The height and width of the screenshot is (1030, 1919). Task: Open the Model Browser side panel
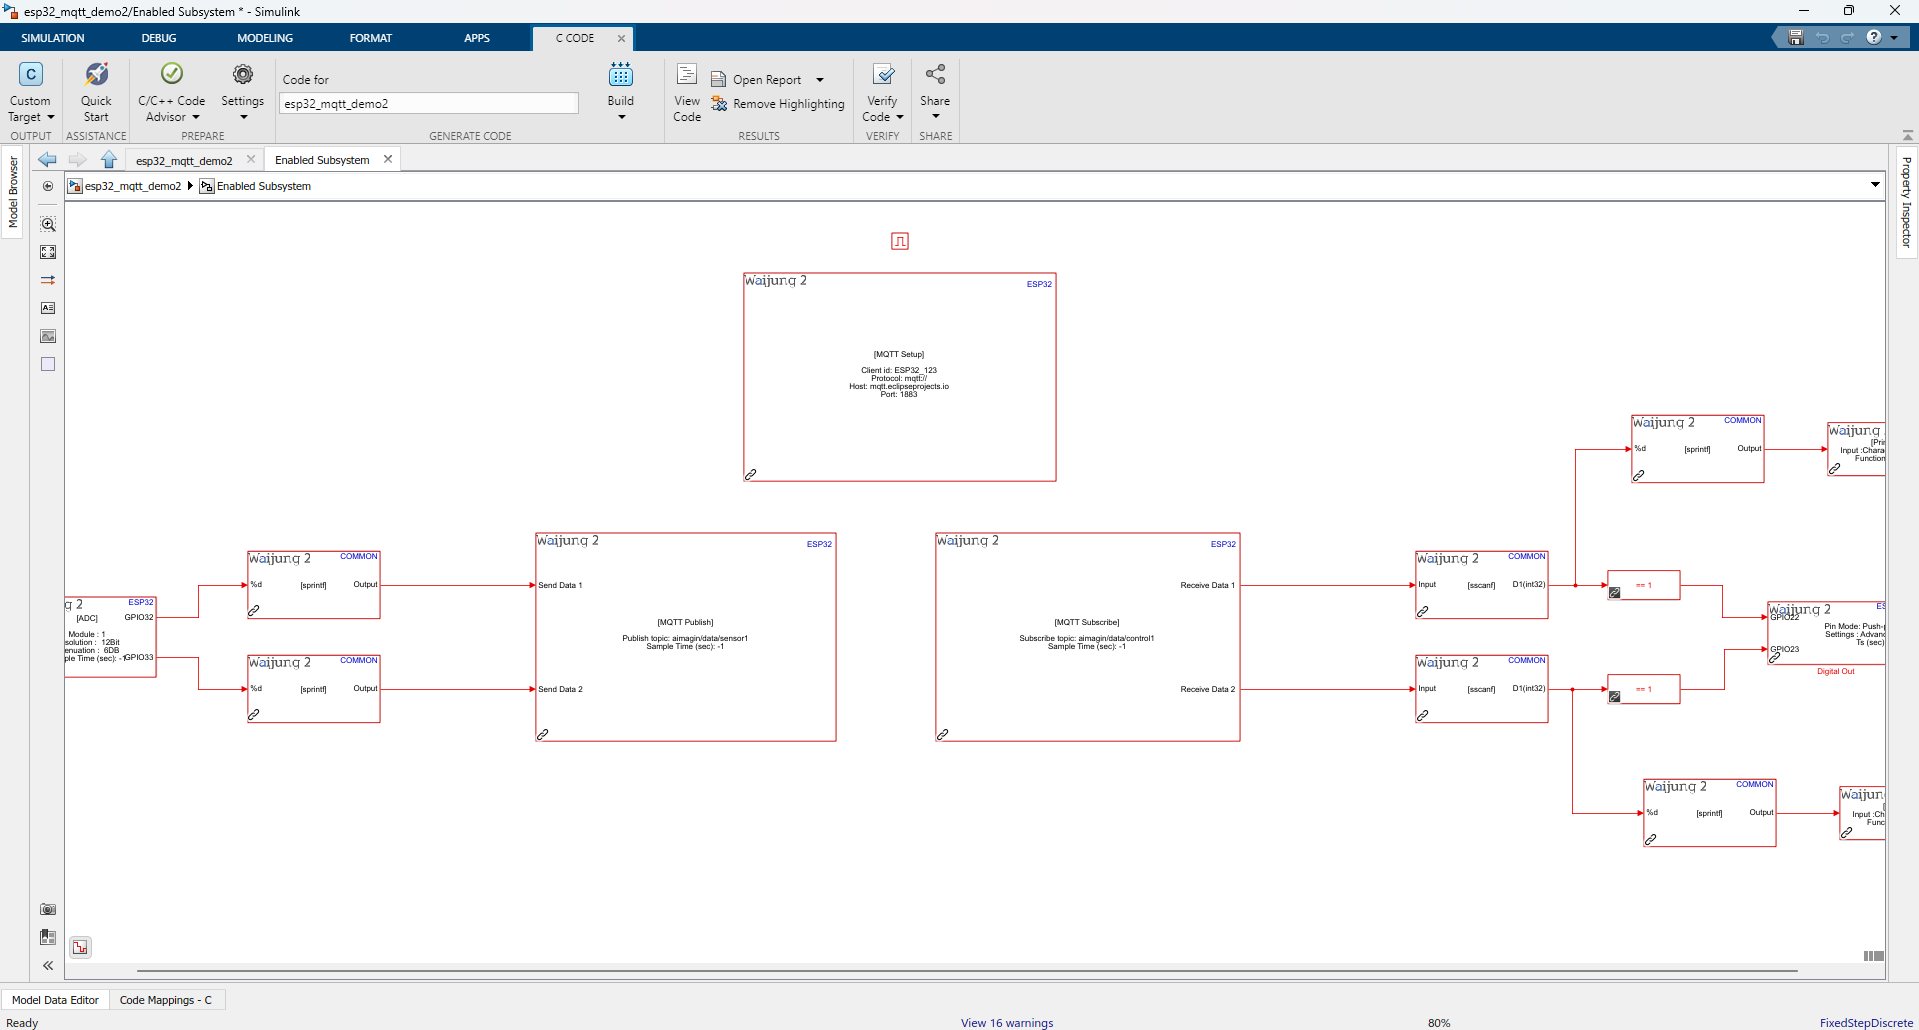(x=13, y=192)
